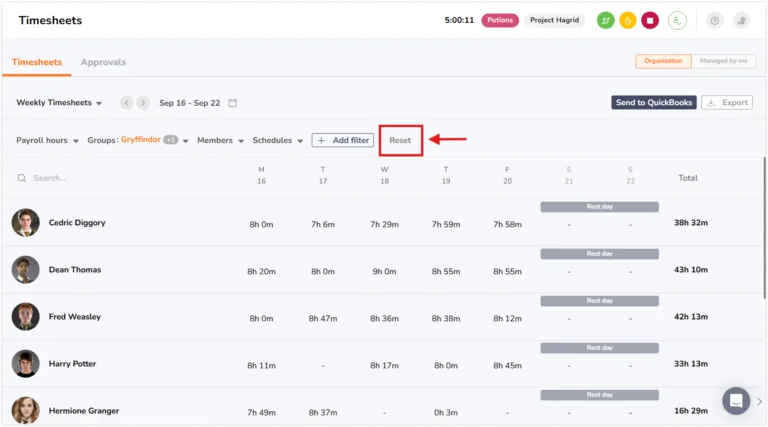Screen dimensions: 768x427
Task: Open Groups Gryffindor filter dropdown
Action: coord(138,141)
